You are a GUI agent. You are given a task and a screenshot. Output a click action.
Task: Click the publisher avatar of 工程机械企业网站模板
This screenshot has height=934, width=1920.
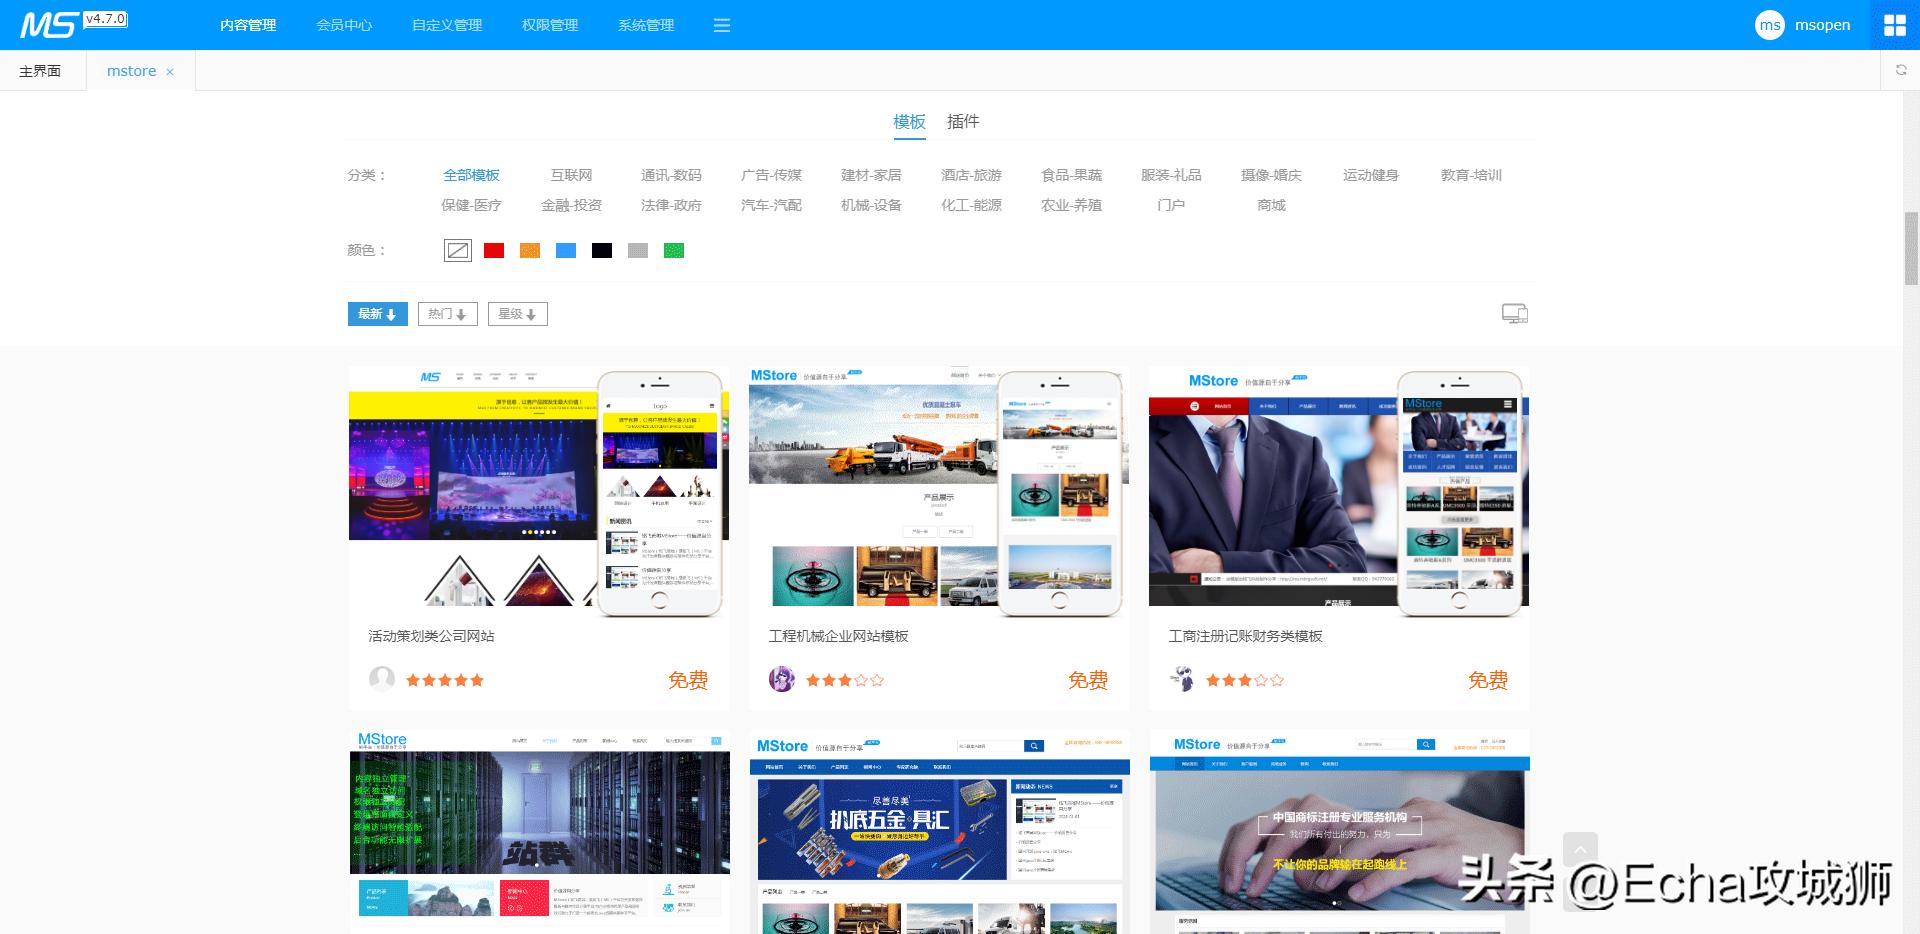tap(781, 680)
